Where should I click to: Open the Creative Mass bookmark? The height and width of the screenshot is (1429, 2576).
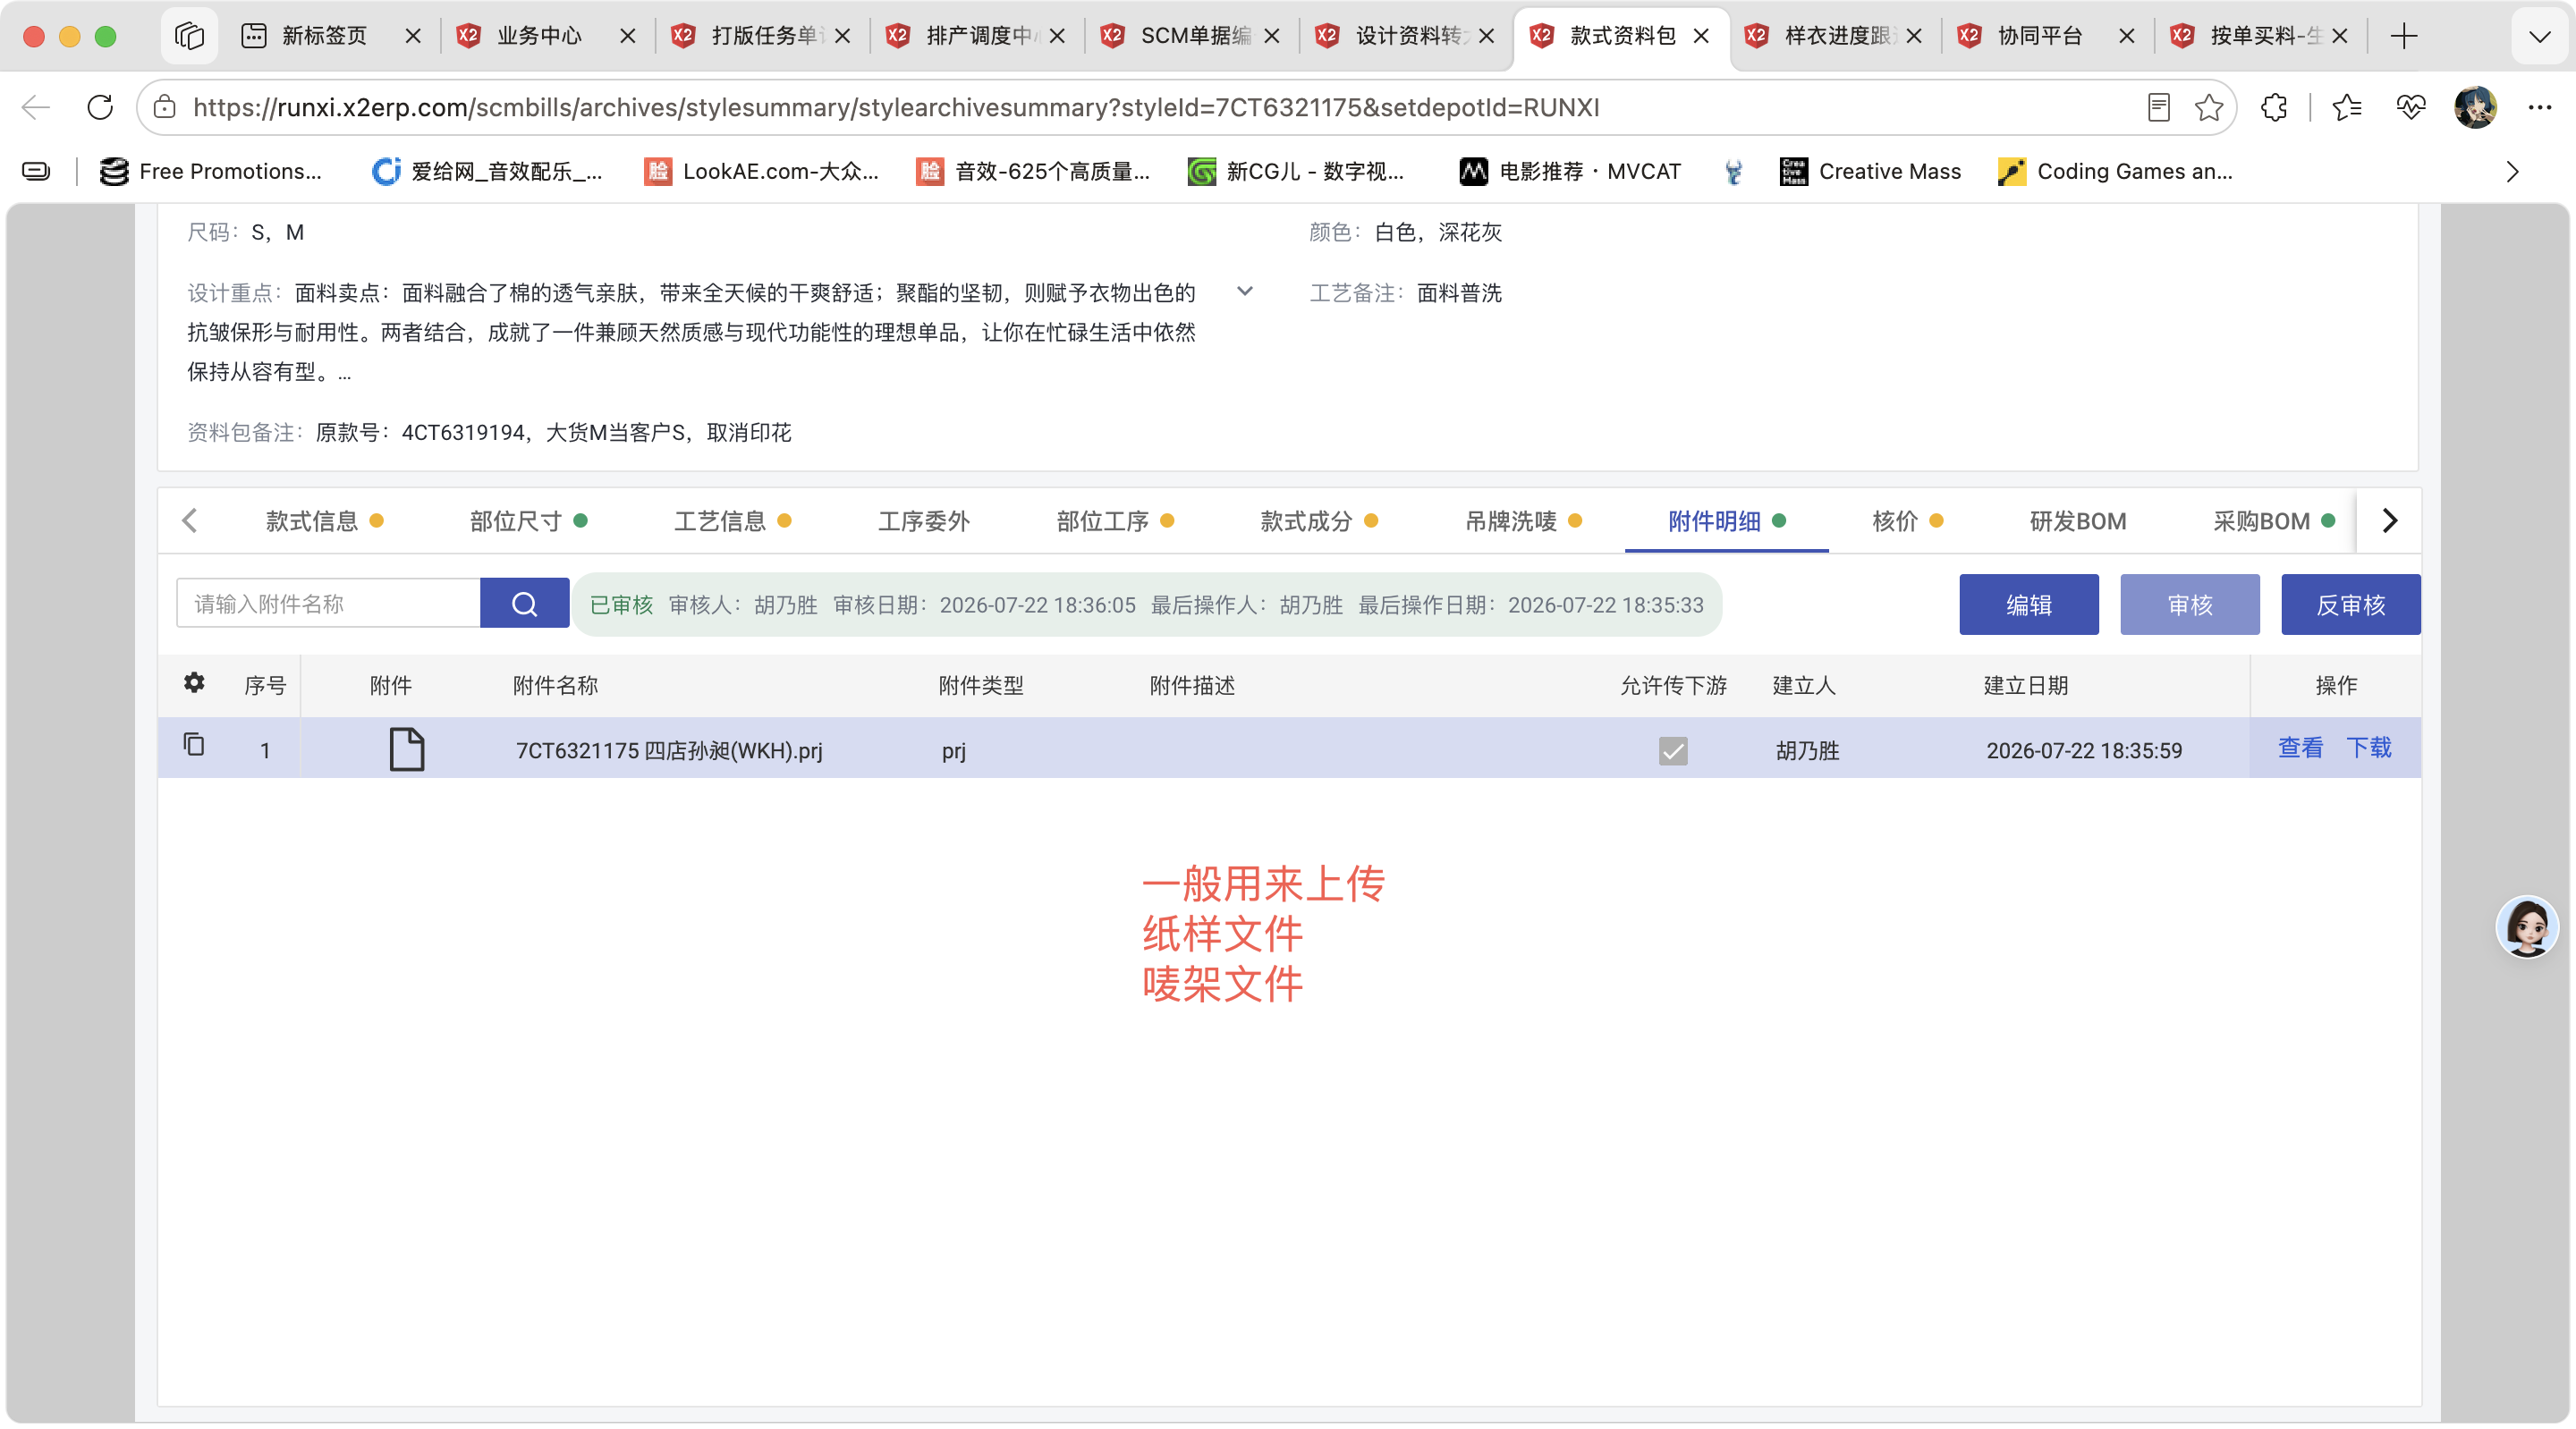1870,172
